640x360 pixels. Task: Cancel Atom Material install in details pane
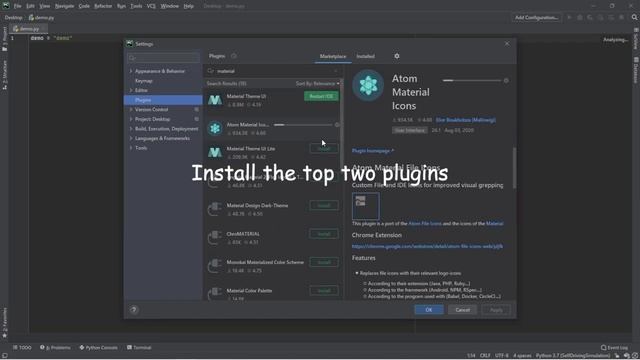(x=506, y=80)
